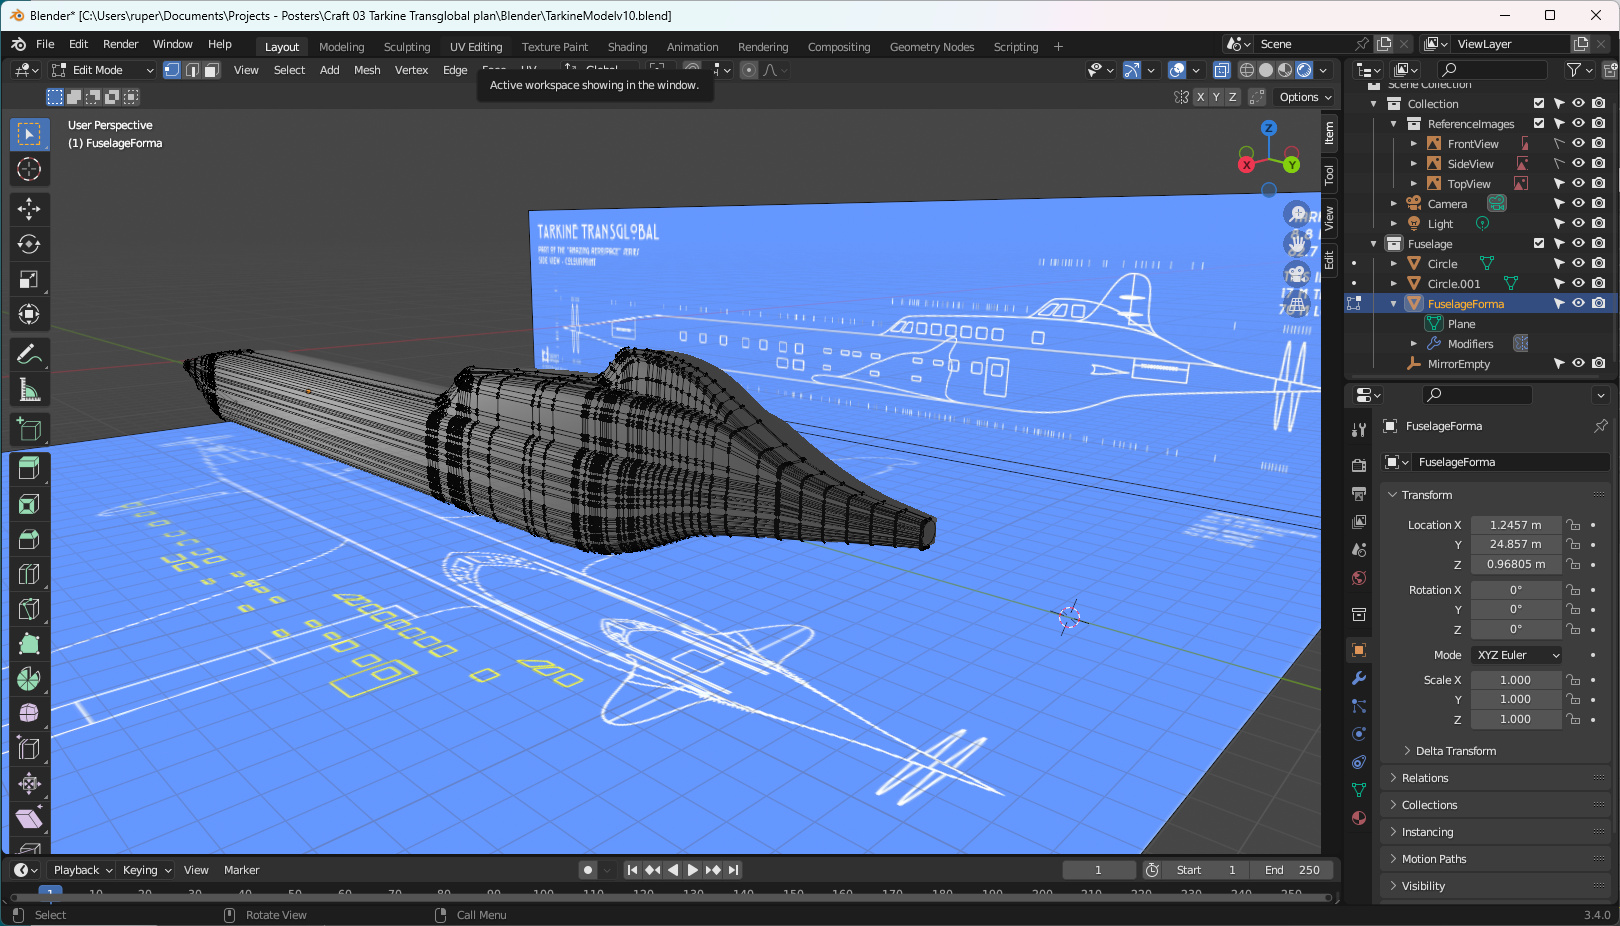The image size is (1620, 926).
Task: Open the Edit Mode dropdown
Action: 103,70
